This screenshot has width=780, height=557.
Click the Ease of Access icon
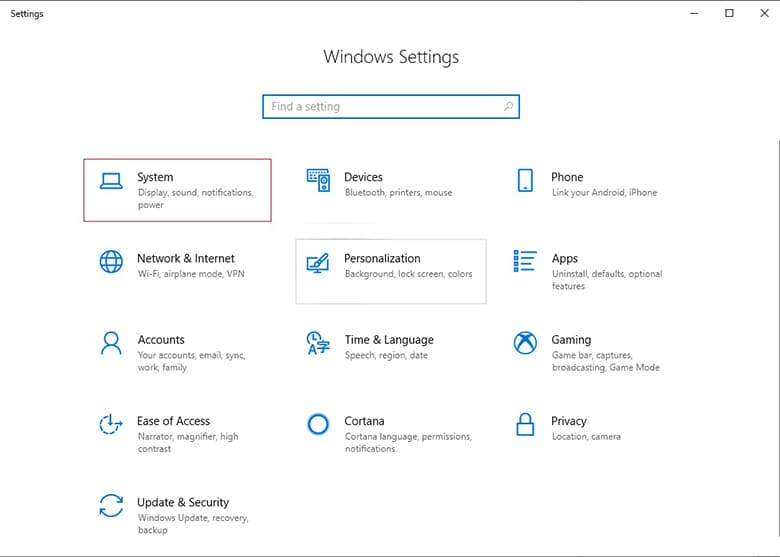[x=110, y=424]
